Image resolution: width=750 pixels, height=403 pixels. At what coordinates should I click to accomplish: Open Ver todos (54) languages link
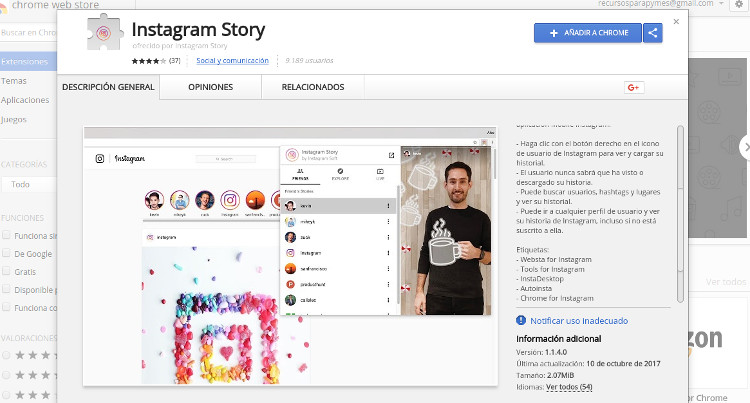tap(569, 387)
